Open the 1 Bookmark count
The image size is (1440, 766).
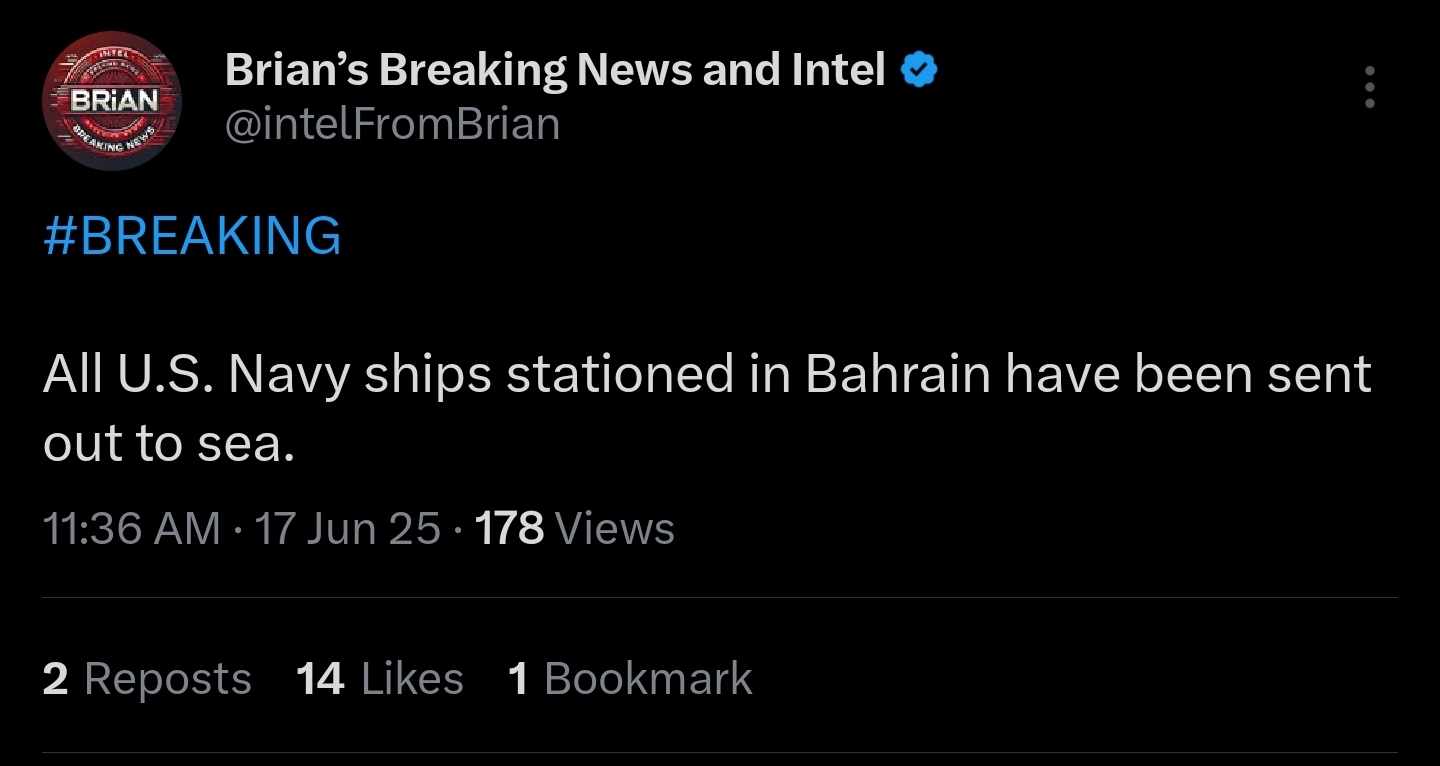(x=630, y=678)
